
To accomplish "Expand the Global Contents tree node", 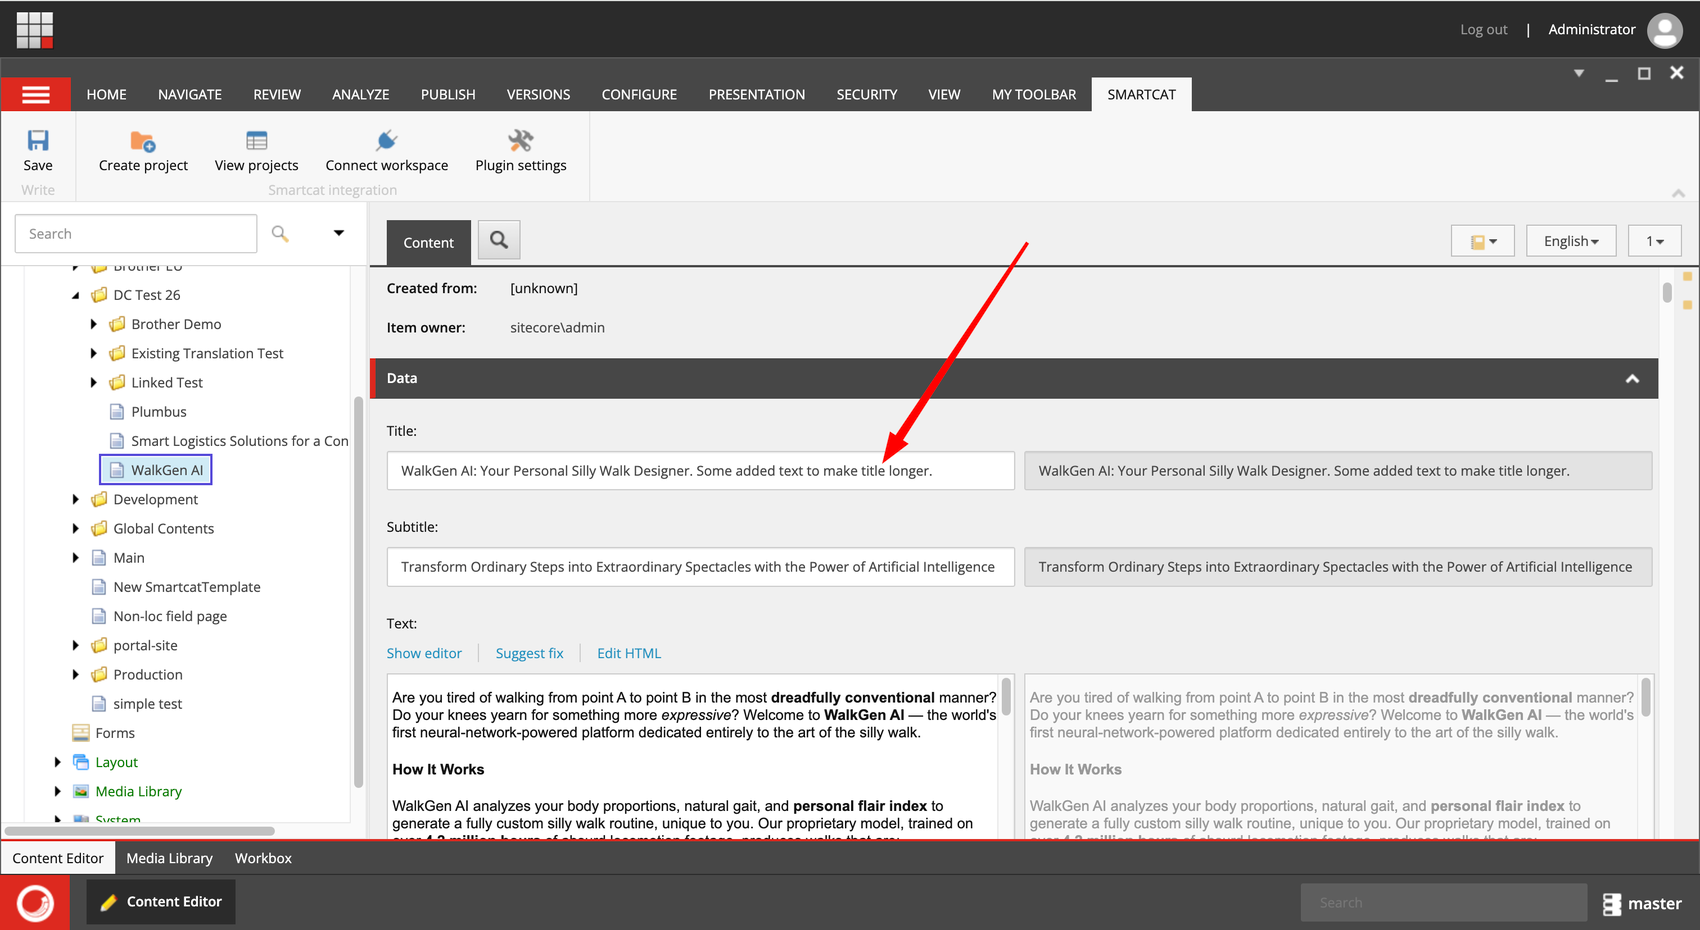I will (x=76, y=528).
